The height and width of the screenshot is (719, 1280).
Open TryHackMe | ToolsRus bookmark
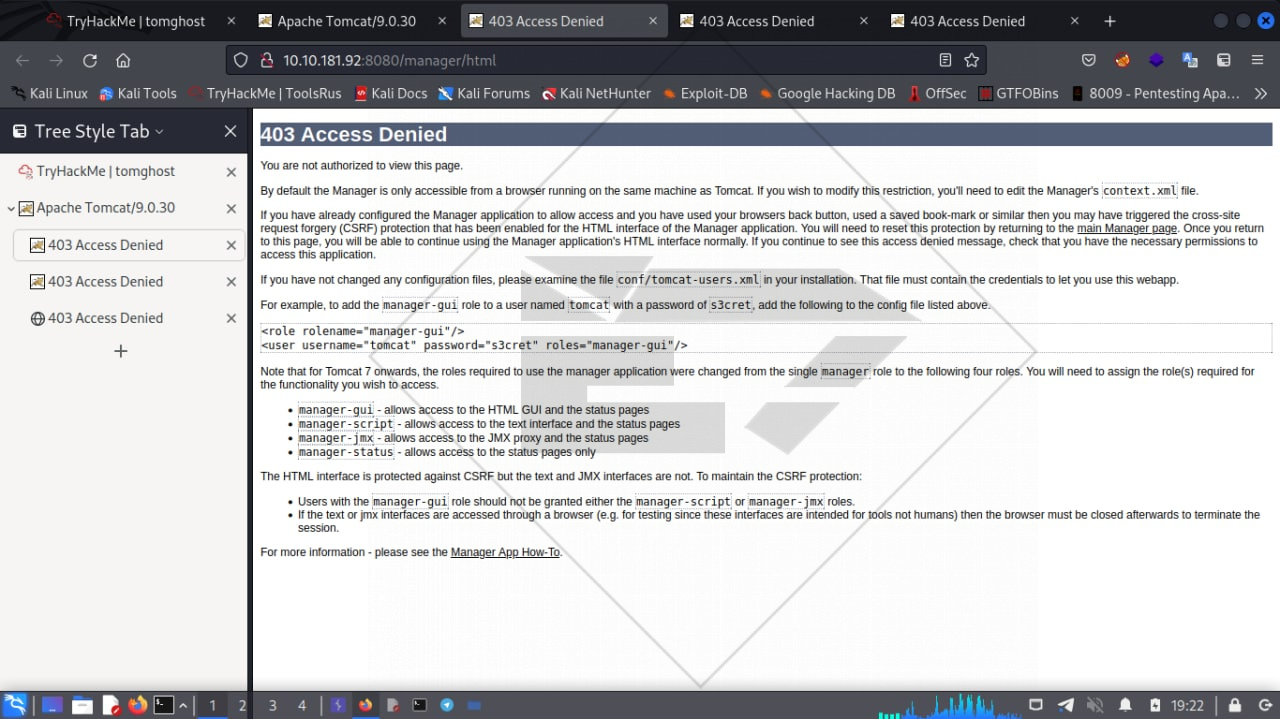(x=264, y=93)
